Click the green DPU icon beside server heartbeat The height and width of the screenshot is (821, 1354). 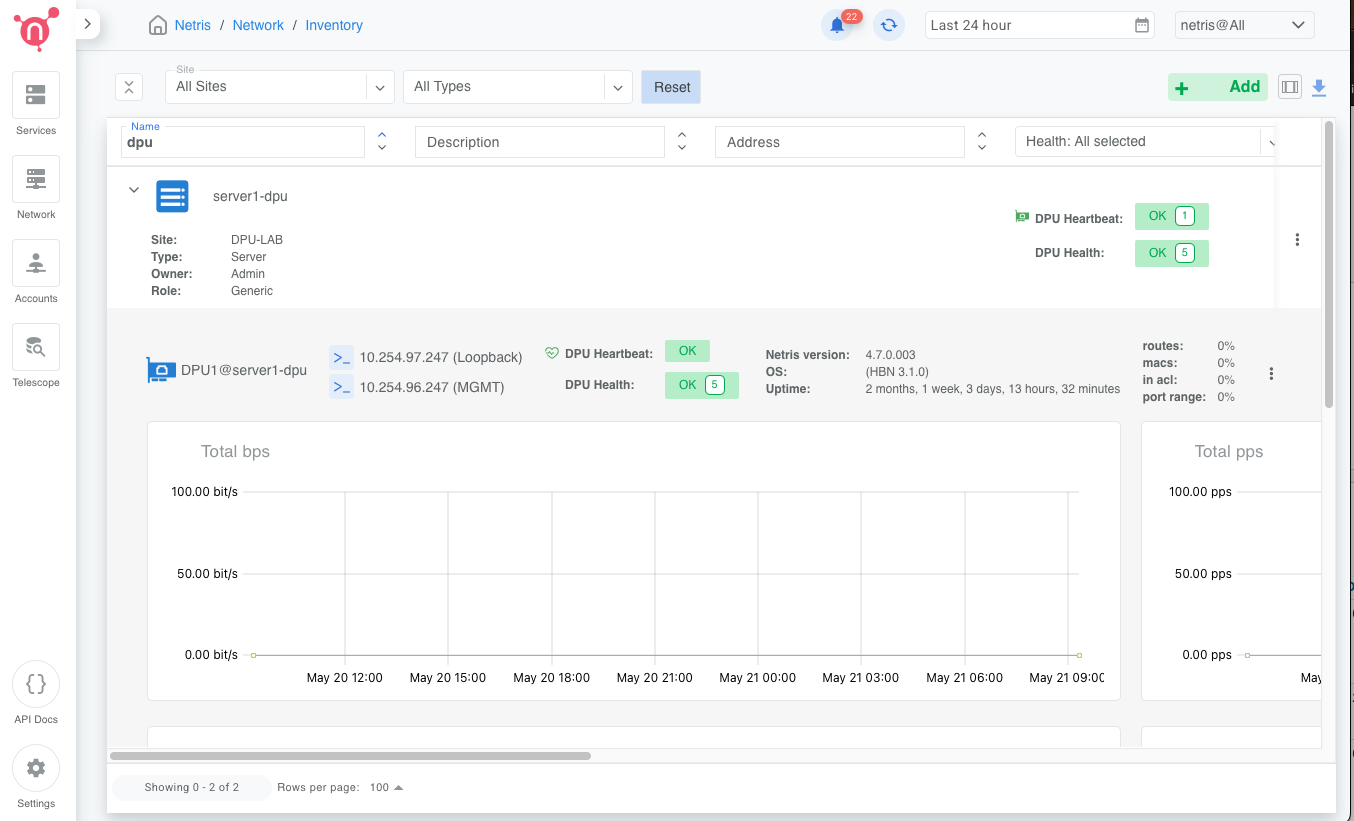click(x=1022, y=216)
